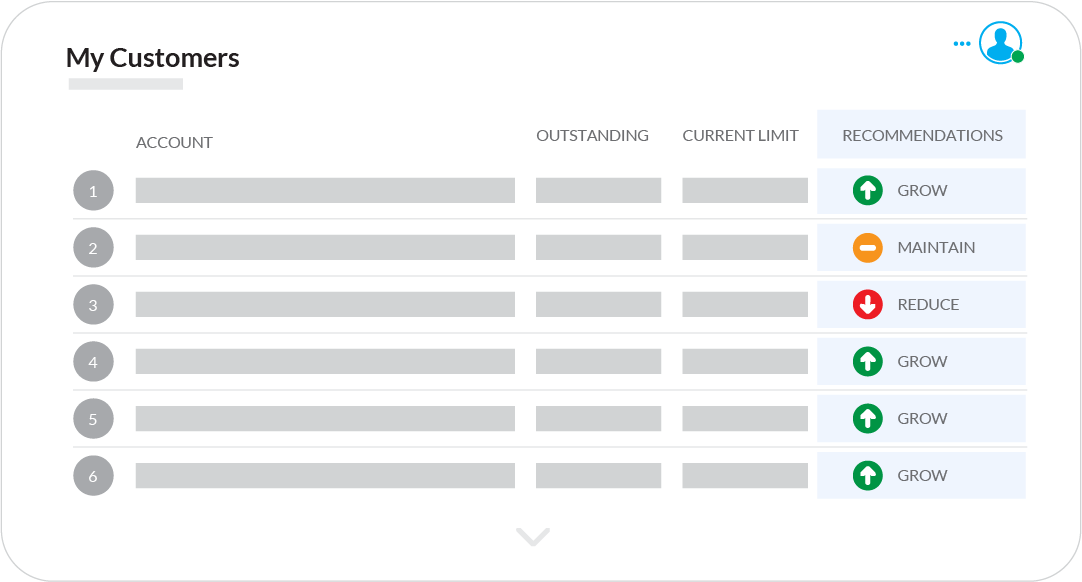
Task: Click the My Customers page title
Action: 153,58
